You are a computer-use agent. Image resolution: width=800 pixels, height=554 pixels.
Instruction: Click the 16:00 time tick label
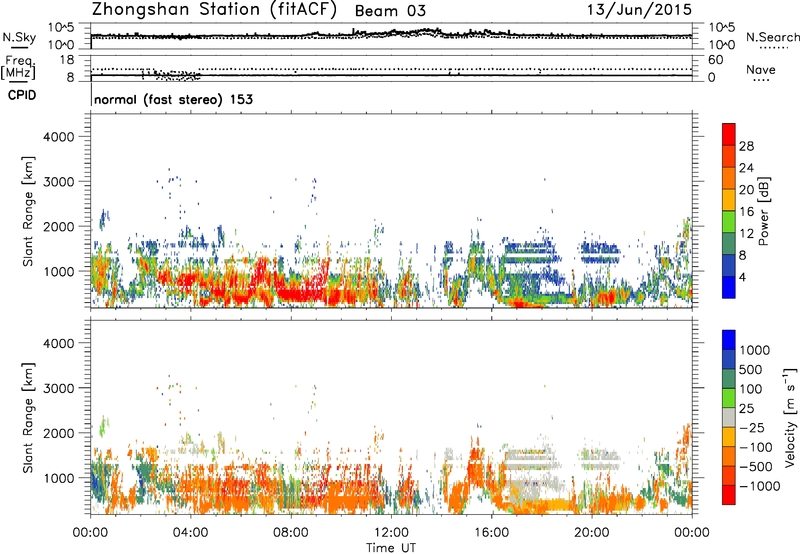tap(491, 533)
